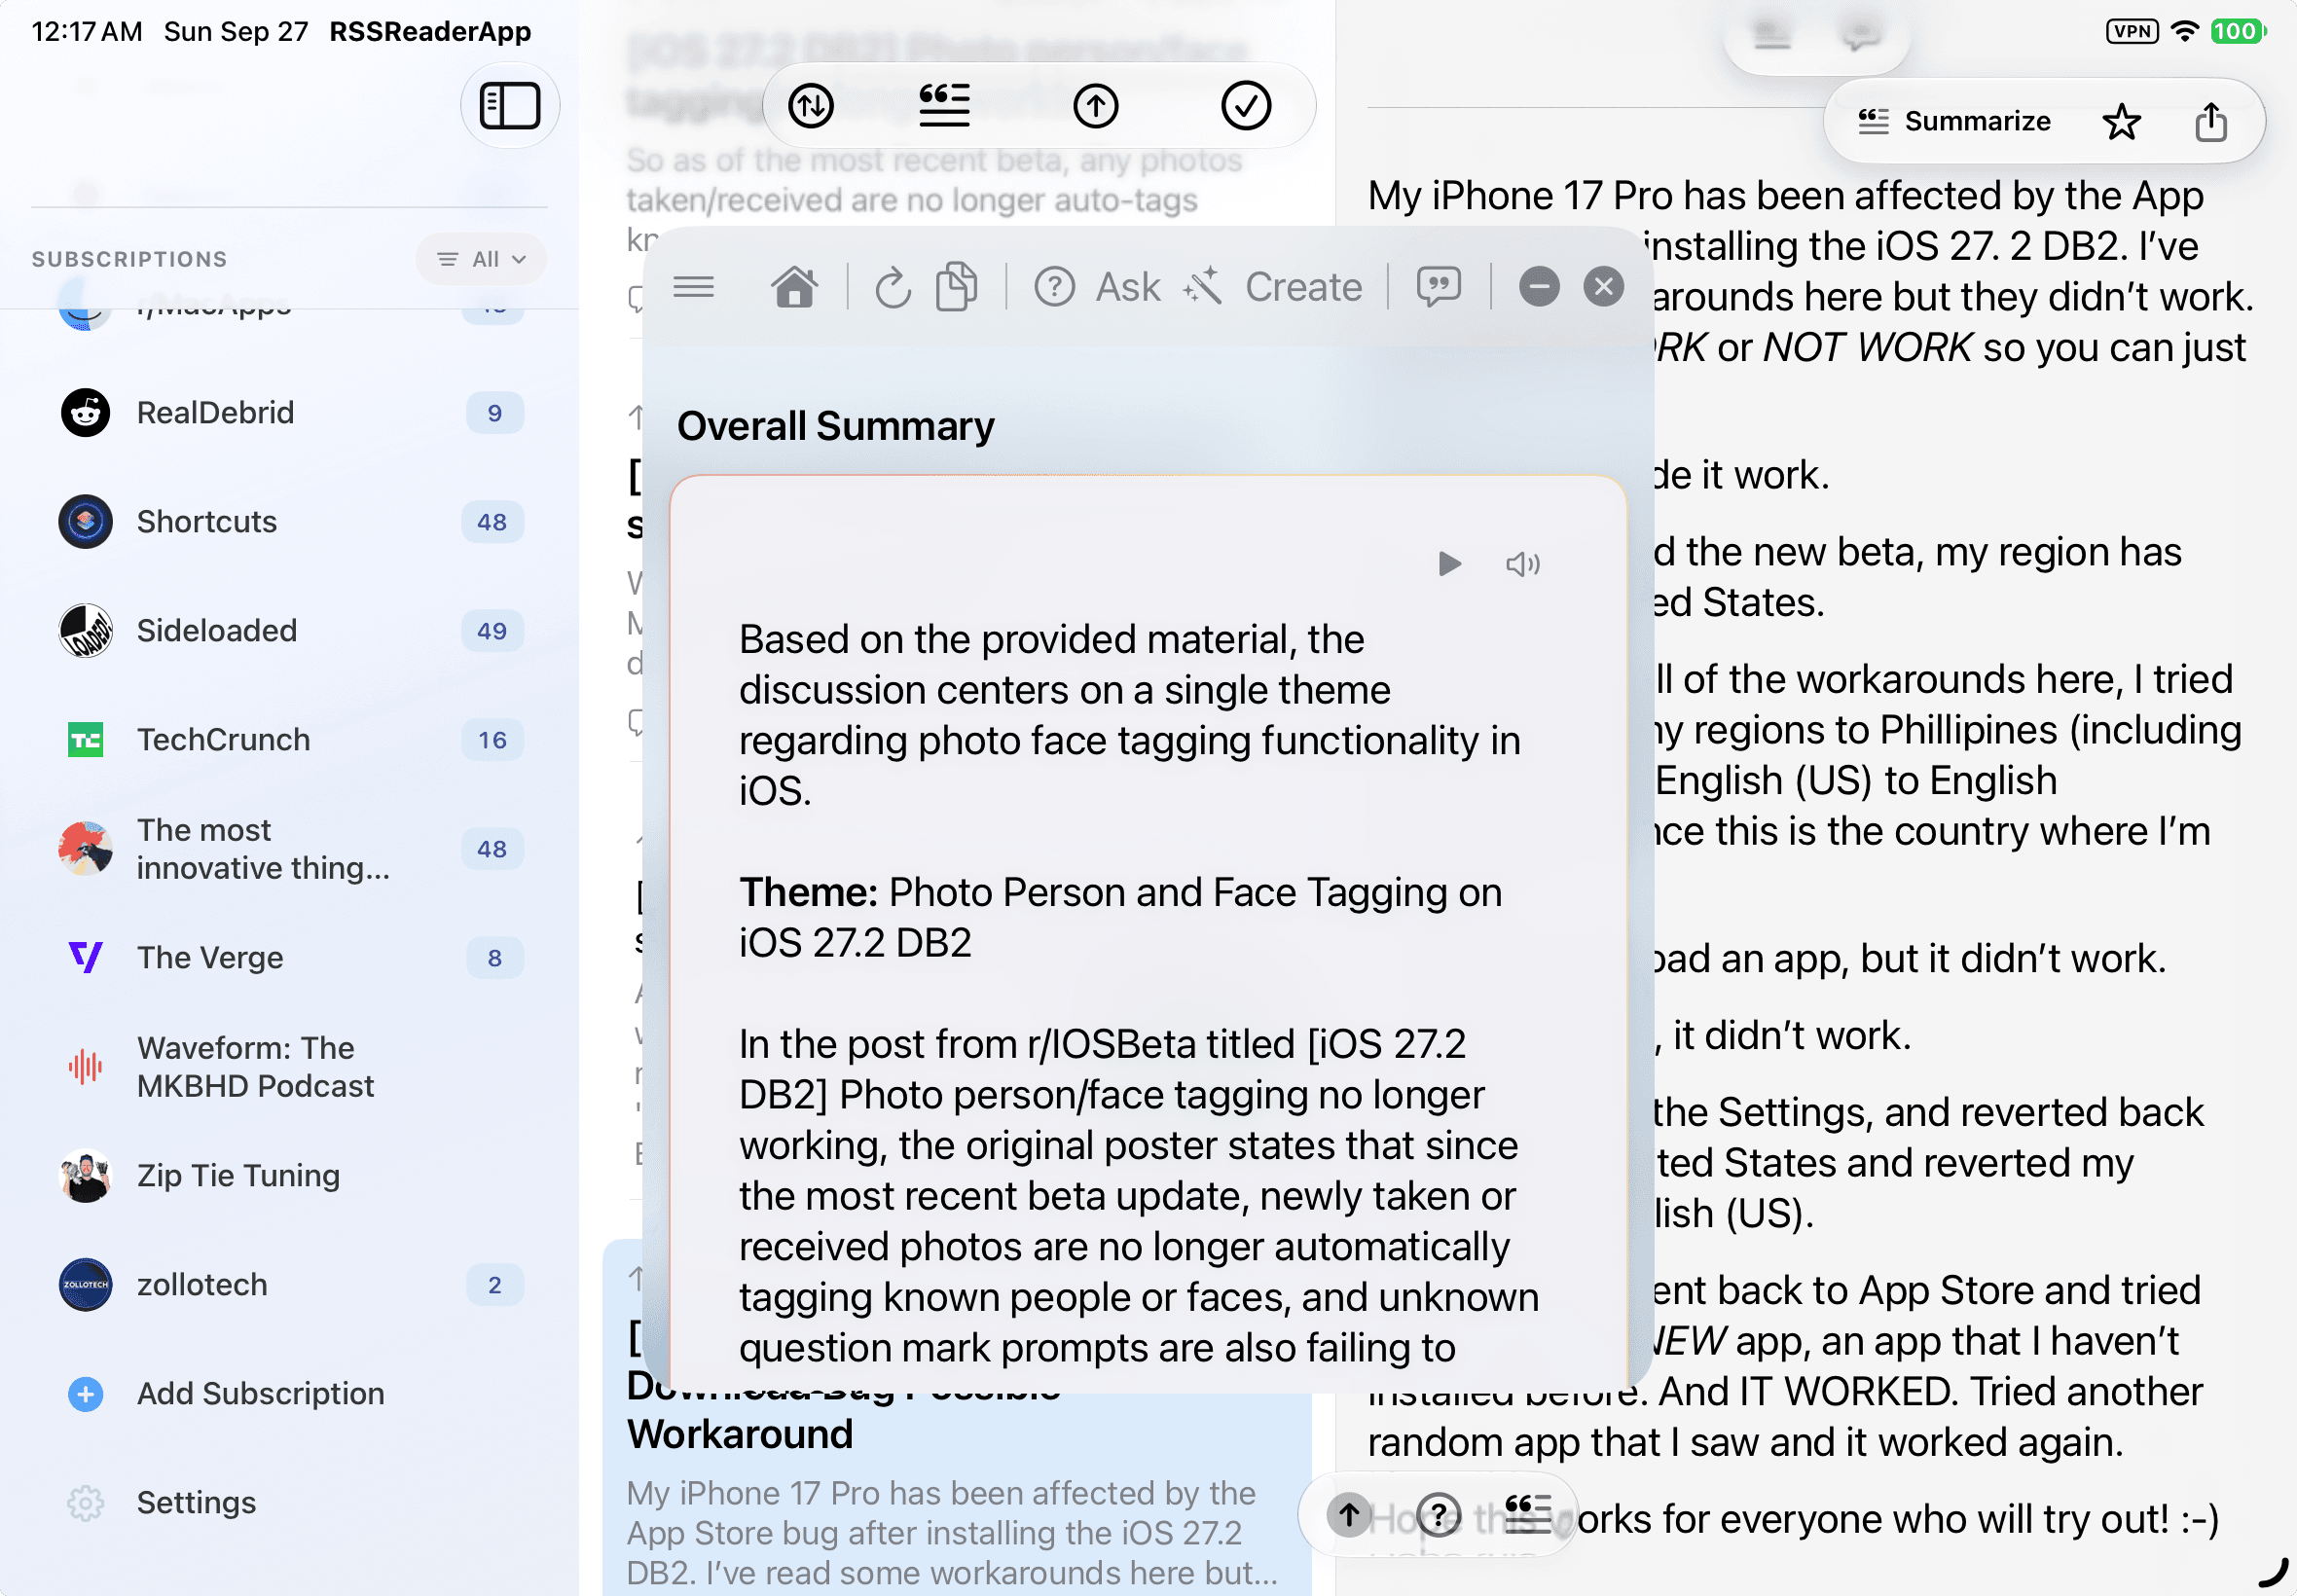Viewport: 2297px width, 1596px height.
Task: Click the Theme line in summary text
Action: pos(1120,917)
